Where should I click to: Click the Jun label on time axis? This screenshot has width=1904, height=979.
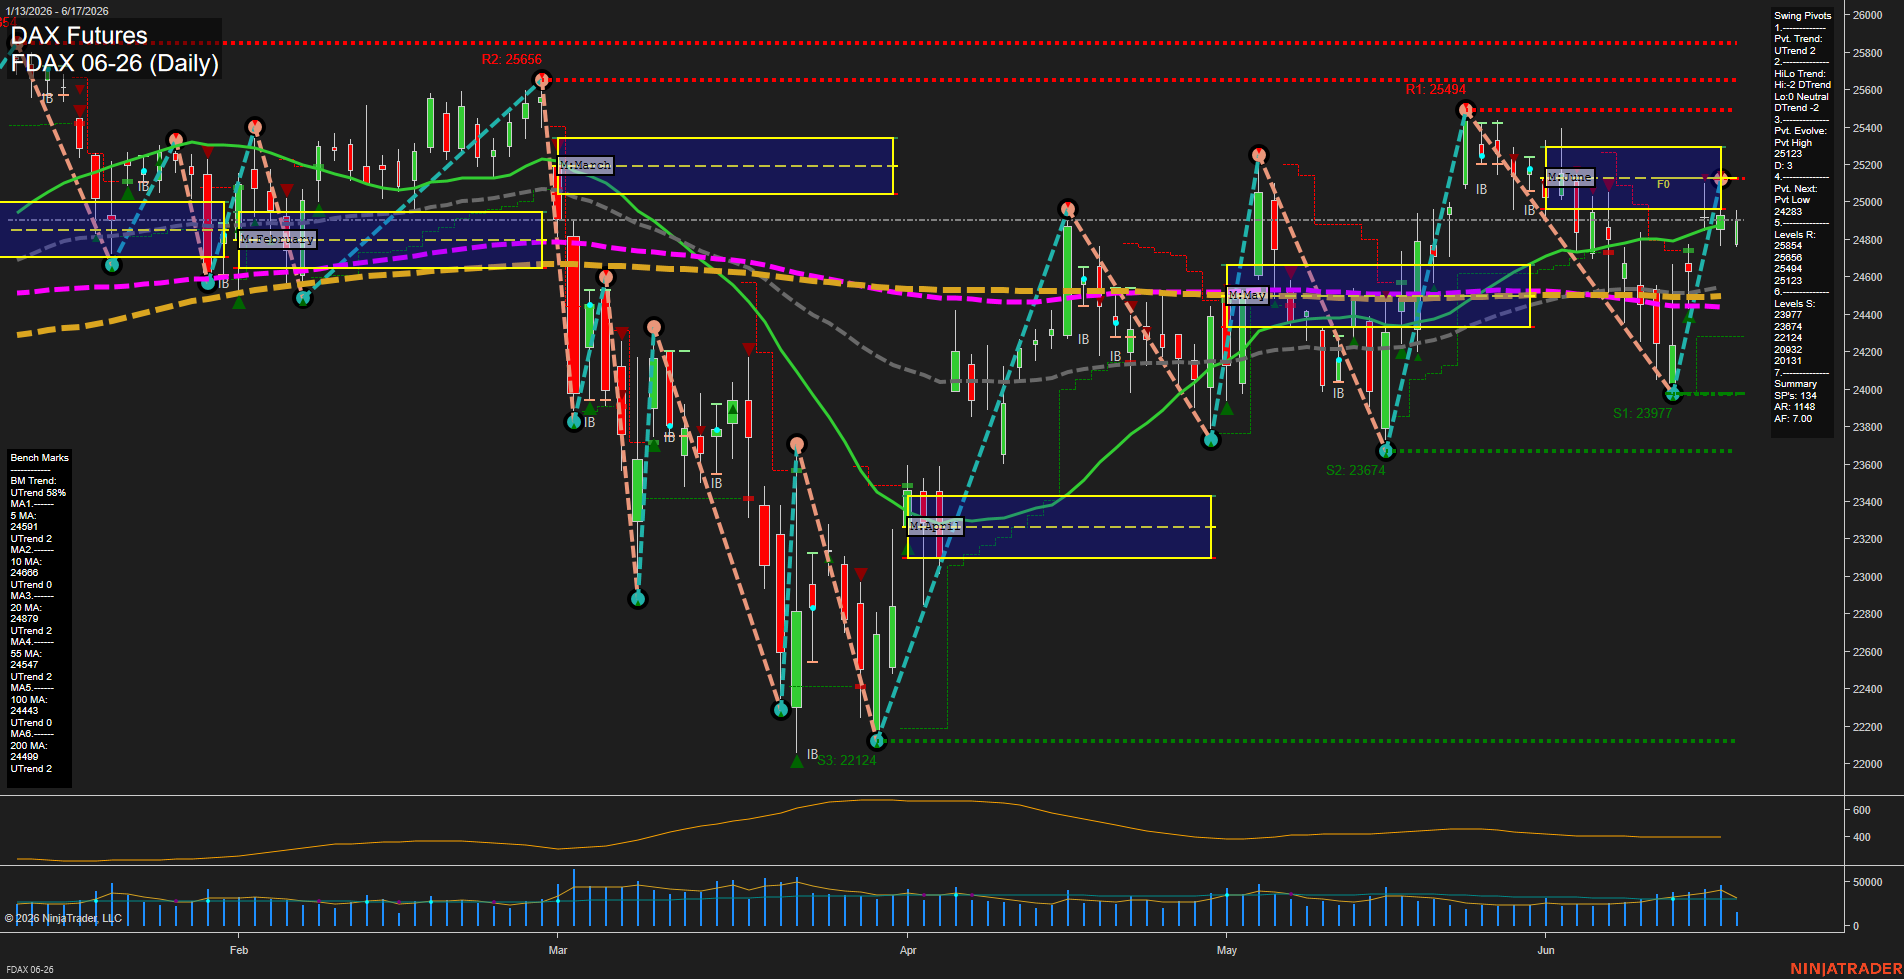click(1546, 950)
